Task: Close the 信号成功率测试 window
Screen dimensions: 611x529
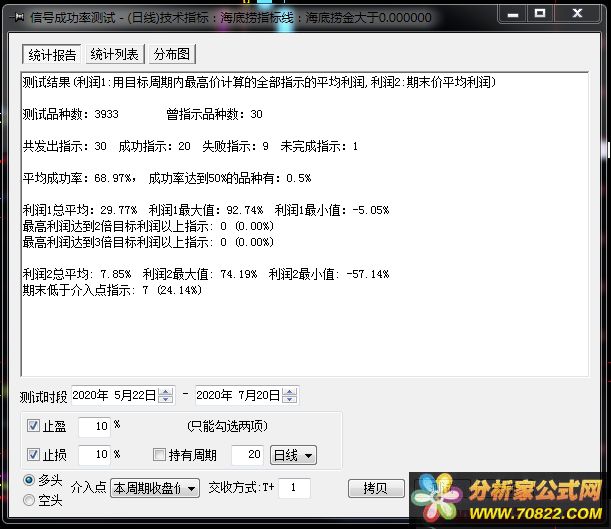Action: click(577, 14)
